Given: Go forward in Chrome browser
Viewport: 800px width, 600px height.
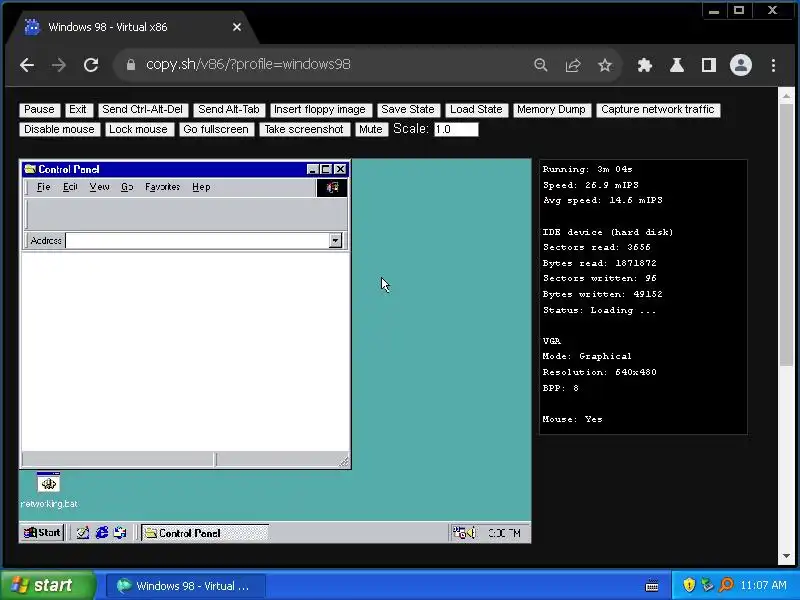Looking at the screenshot, I should tap(59, 65).
